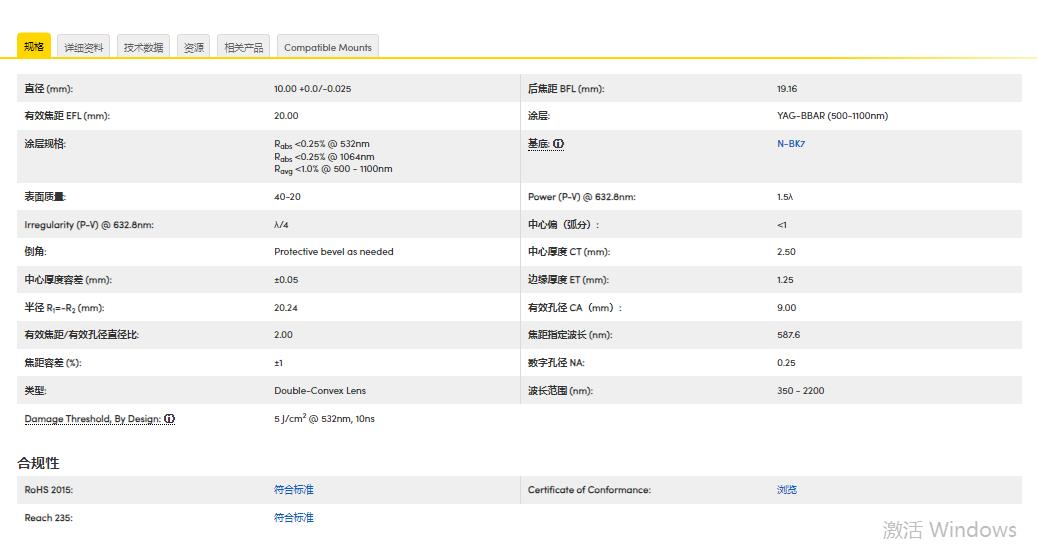The width and height of the screenshot is (1037, 546).
Task: Select Rabs <0.25% @ 1064nm line
Action: (324, 157)
